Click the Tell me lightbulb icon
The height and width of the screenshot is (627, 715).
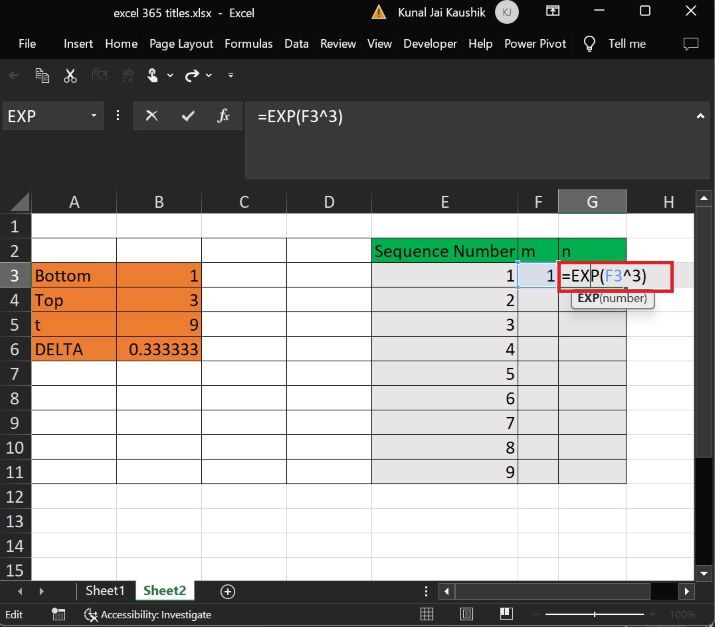(x=589, y=44)
